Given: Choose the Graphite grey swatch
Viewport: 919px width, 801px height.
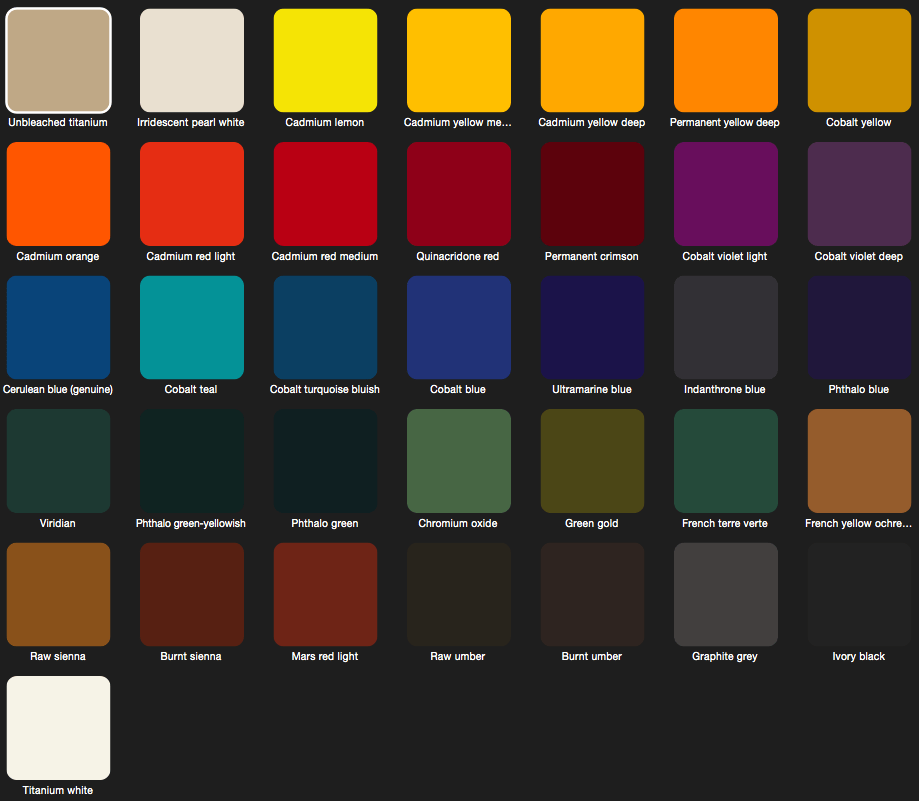Looking at the screenshot, I should (x=726, y=594).
